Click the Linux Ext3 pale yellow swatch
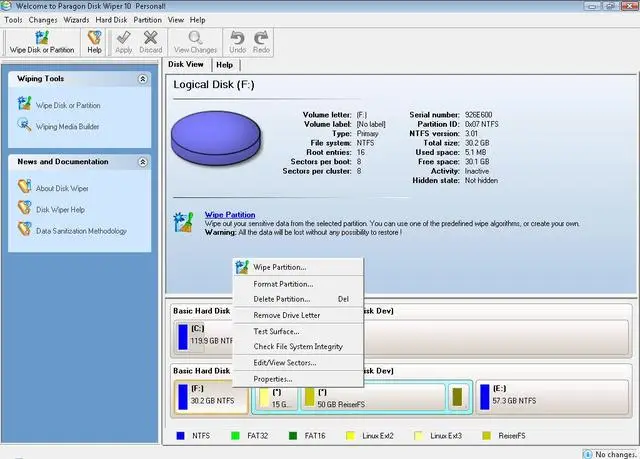Screen dimensions: 640x459 (x=418, y=436)
